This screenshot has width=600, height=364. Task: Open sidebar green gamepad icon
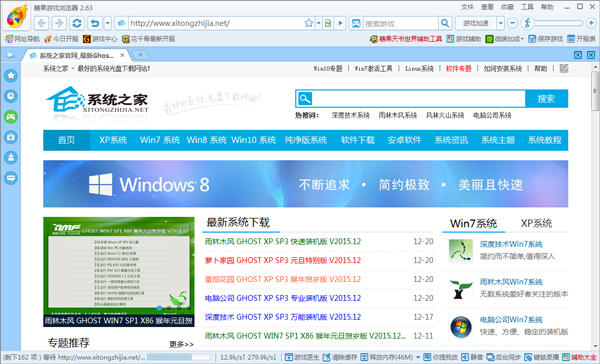pos(11,117)
